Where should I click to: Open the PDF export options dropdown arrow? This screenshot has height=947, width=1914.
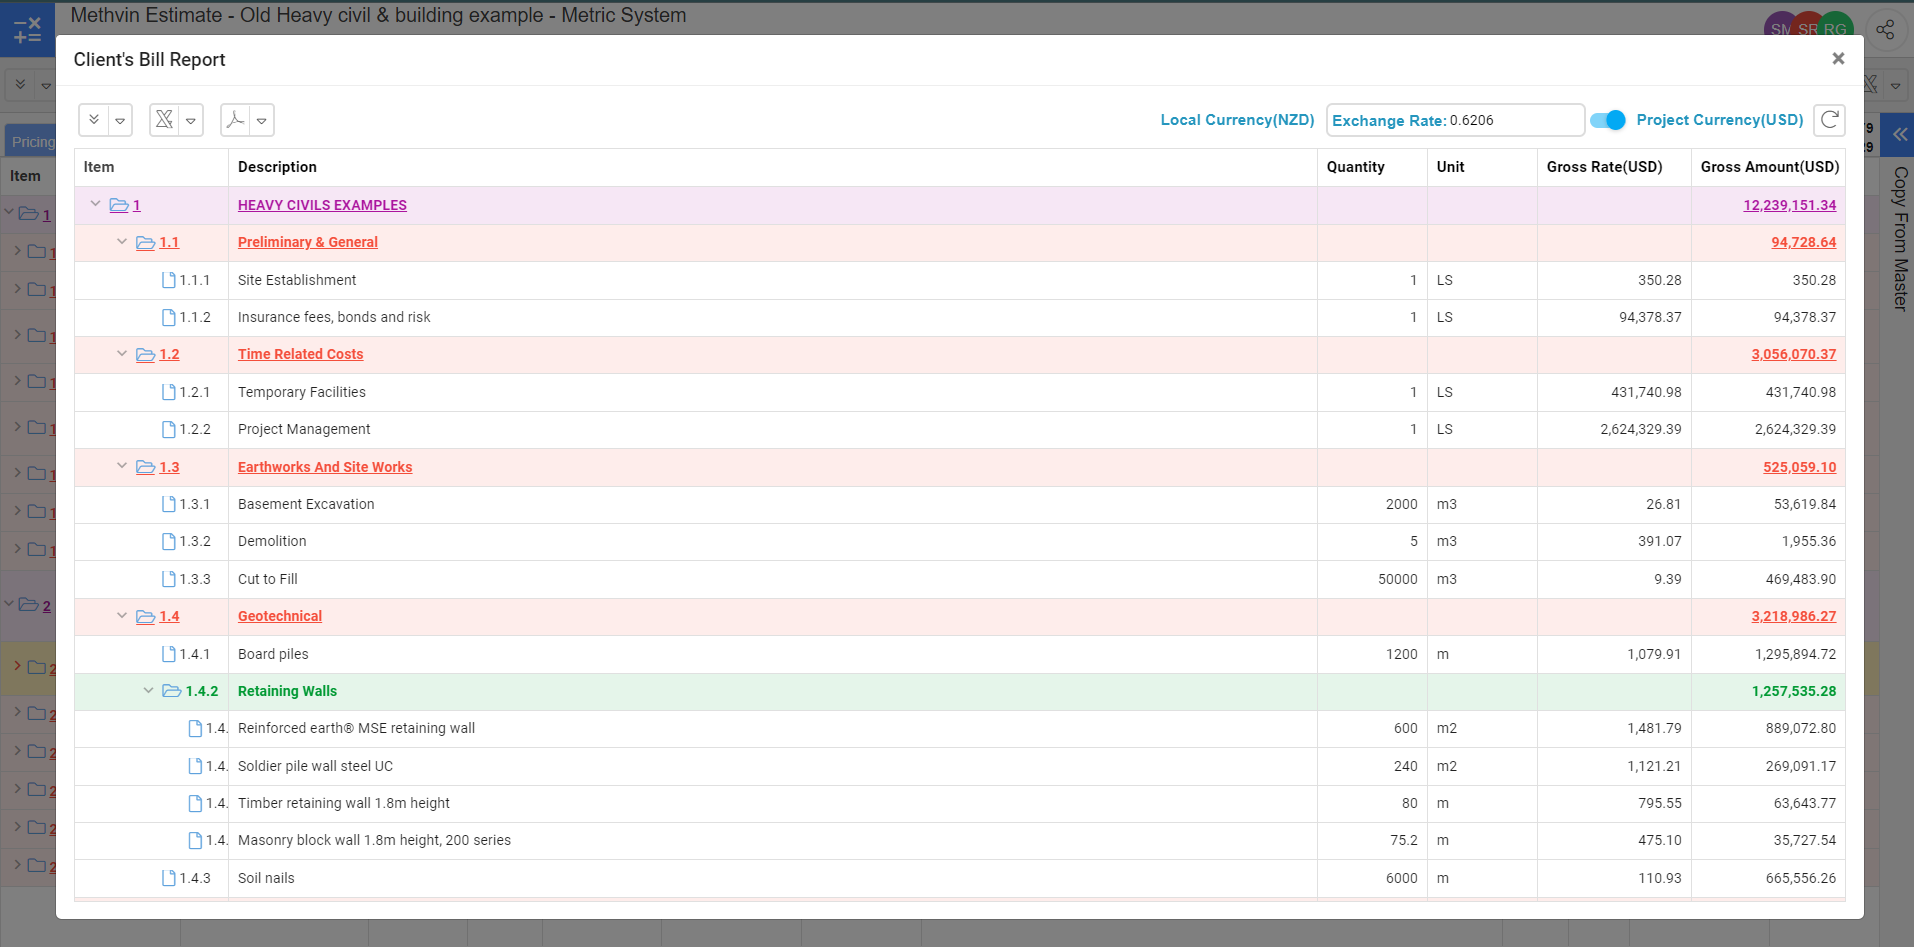261,121
